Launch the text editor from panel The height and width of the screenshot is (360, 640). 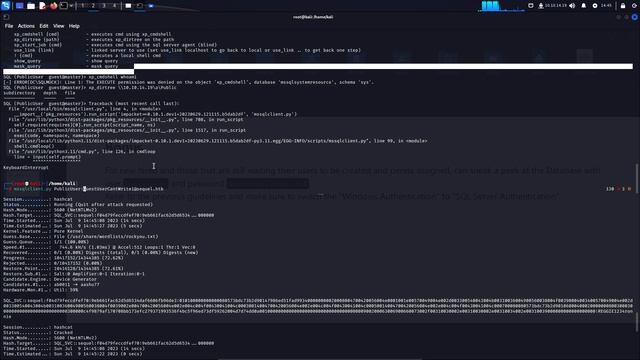(x=42, y=6)
